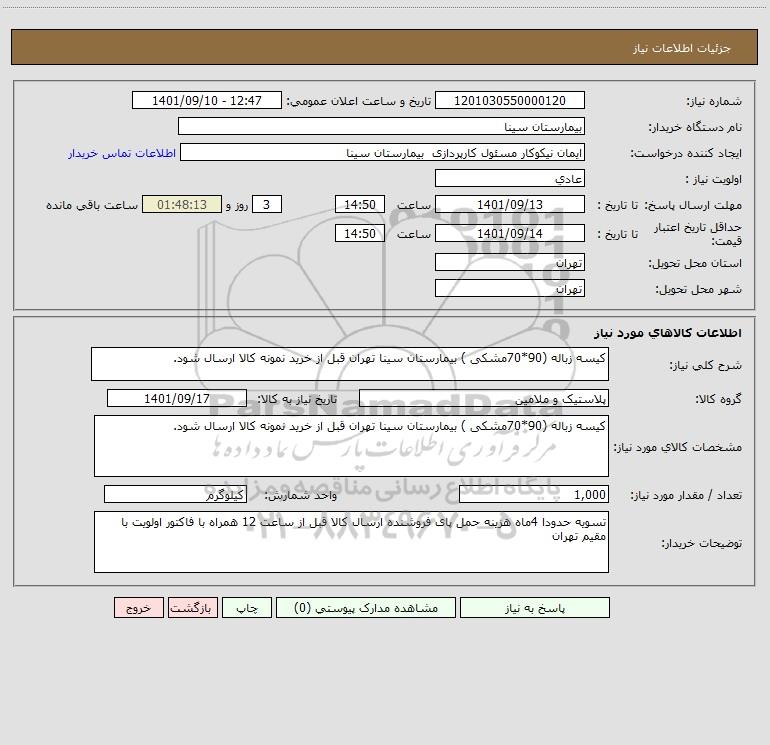Click the چاپ print button
Image resolution: width=770 pixels, height=745 pixels.
(247, 607)
